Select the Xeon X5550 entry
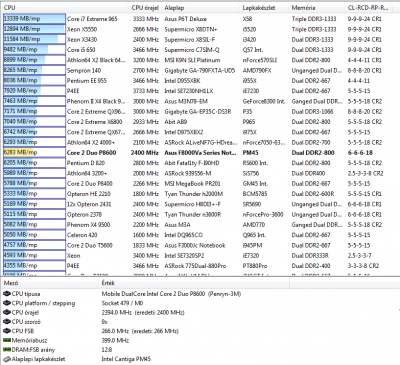 pos(82,29)
